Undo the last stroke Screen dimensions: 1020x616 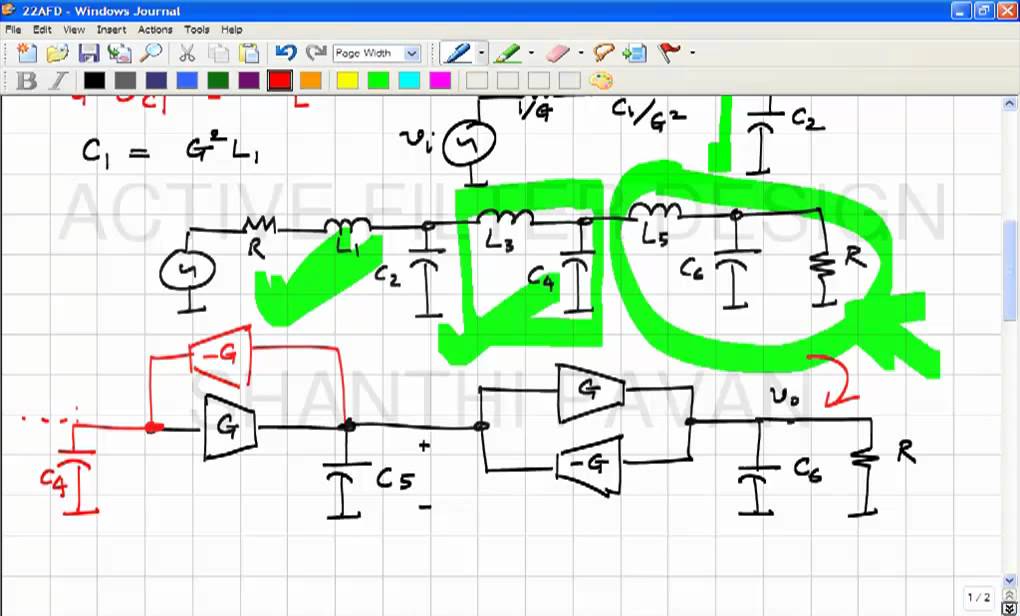[x=286, y=53]
